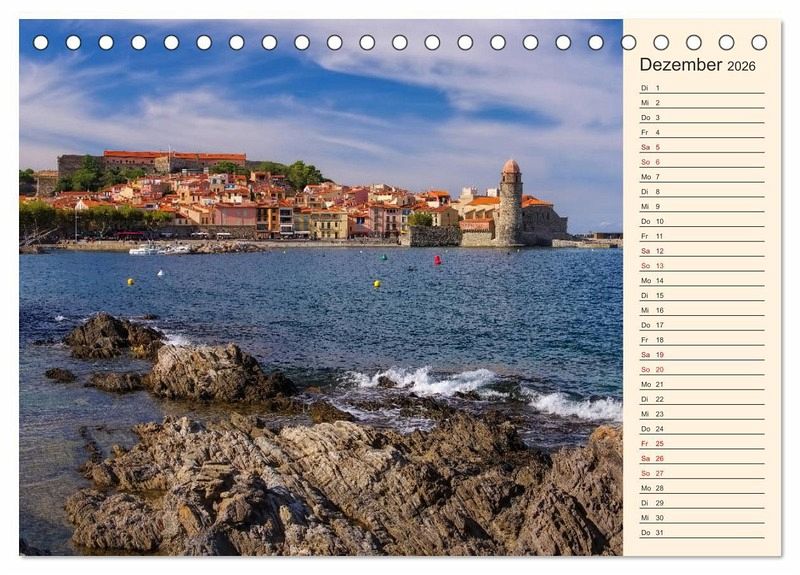Click the Dezember 2026 month heading
800x575 pixels.
697,65
